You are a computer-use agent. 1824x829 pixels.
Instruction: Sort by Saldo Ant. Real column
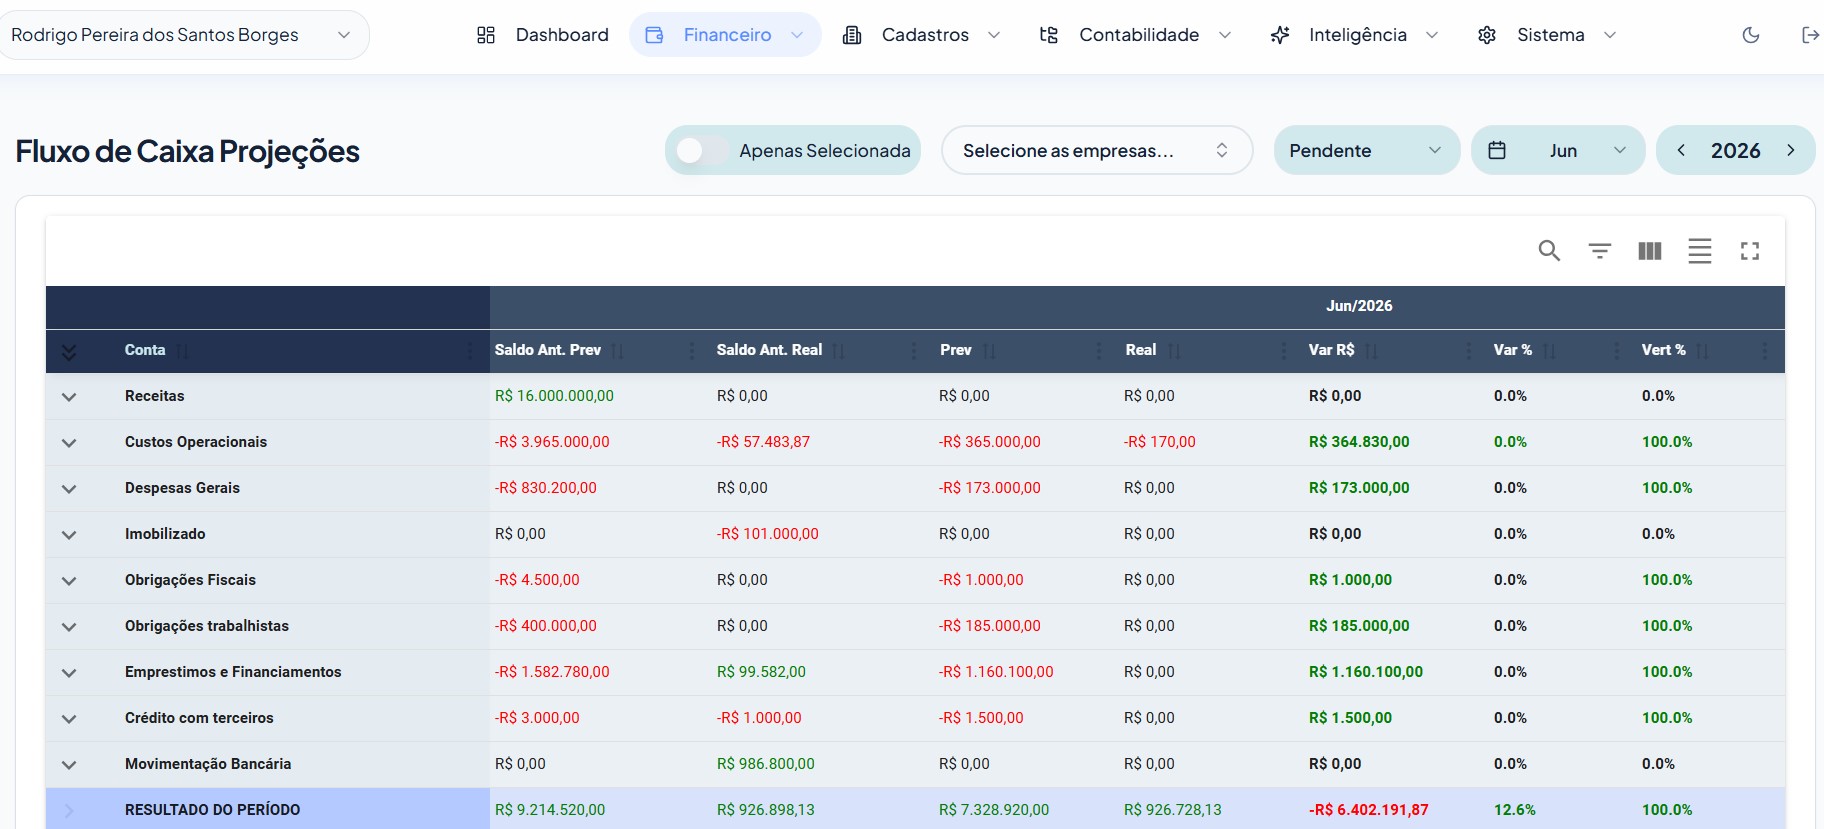pos(839,351)
